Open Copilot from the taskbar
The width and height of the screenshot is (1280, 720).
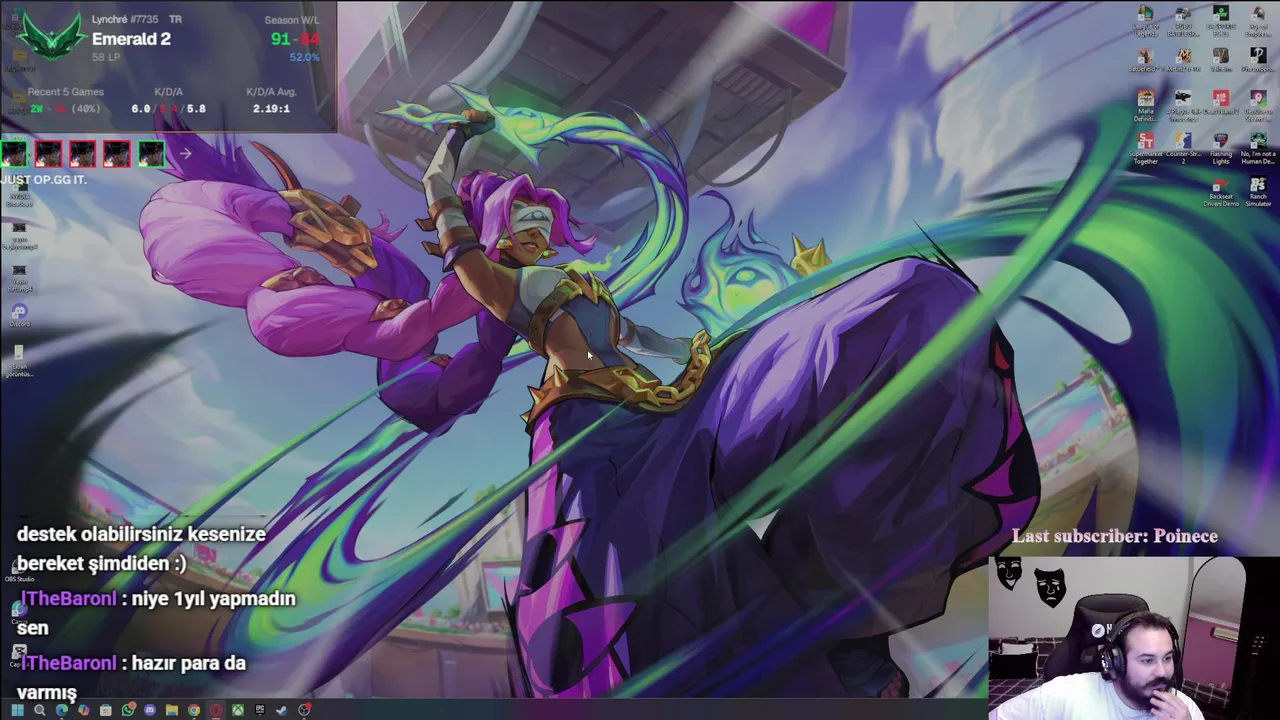point(84,710)
